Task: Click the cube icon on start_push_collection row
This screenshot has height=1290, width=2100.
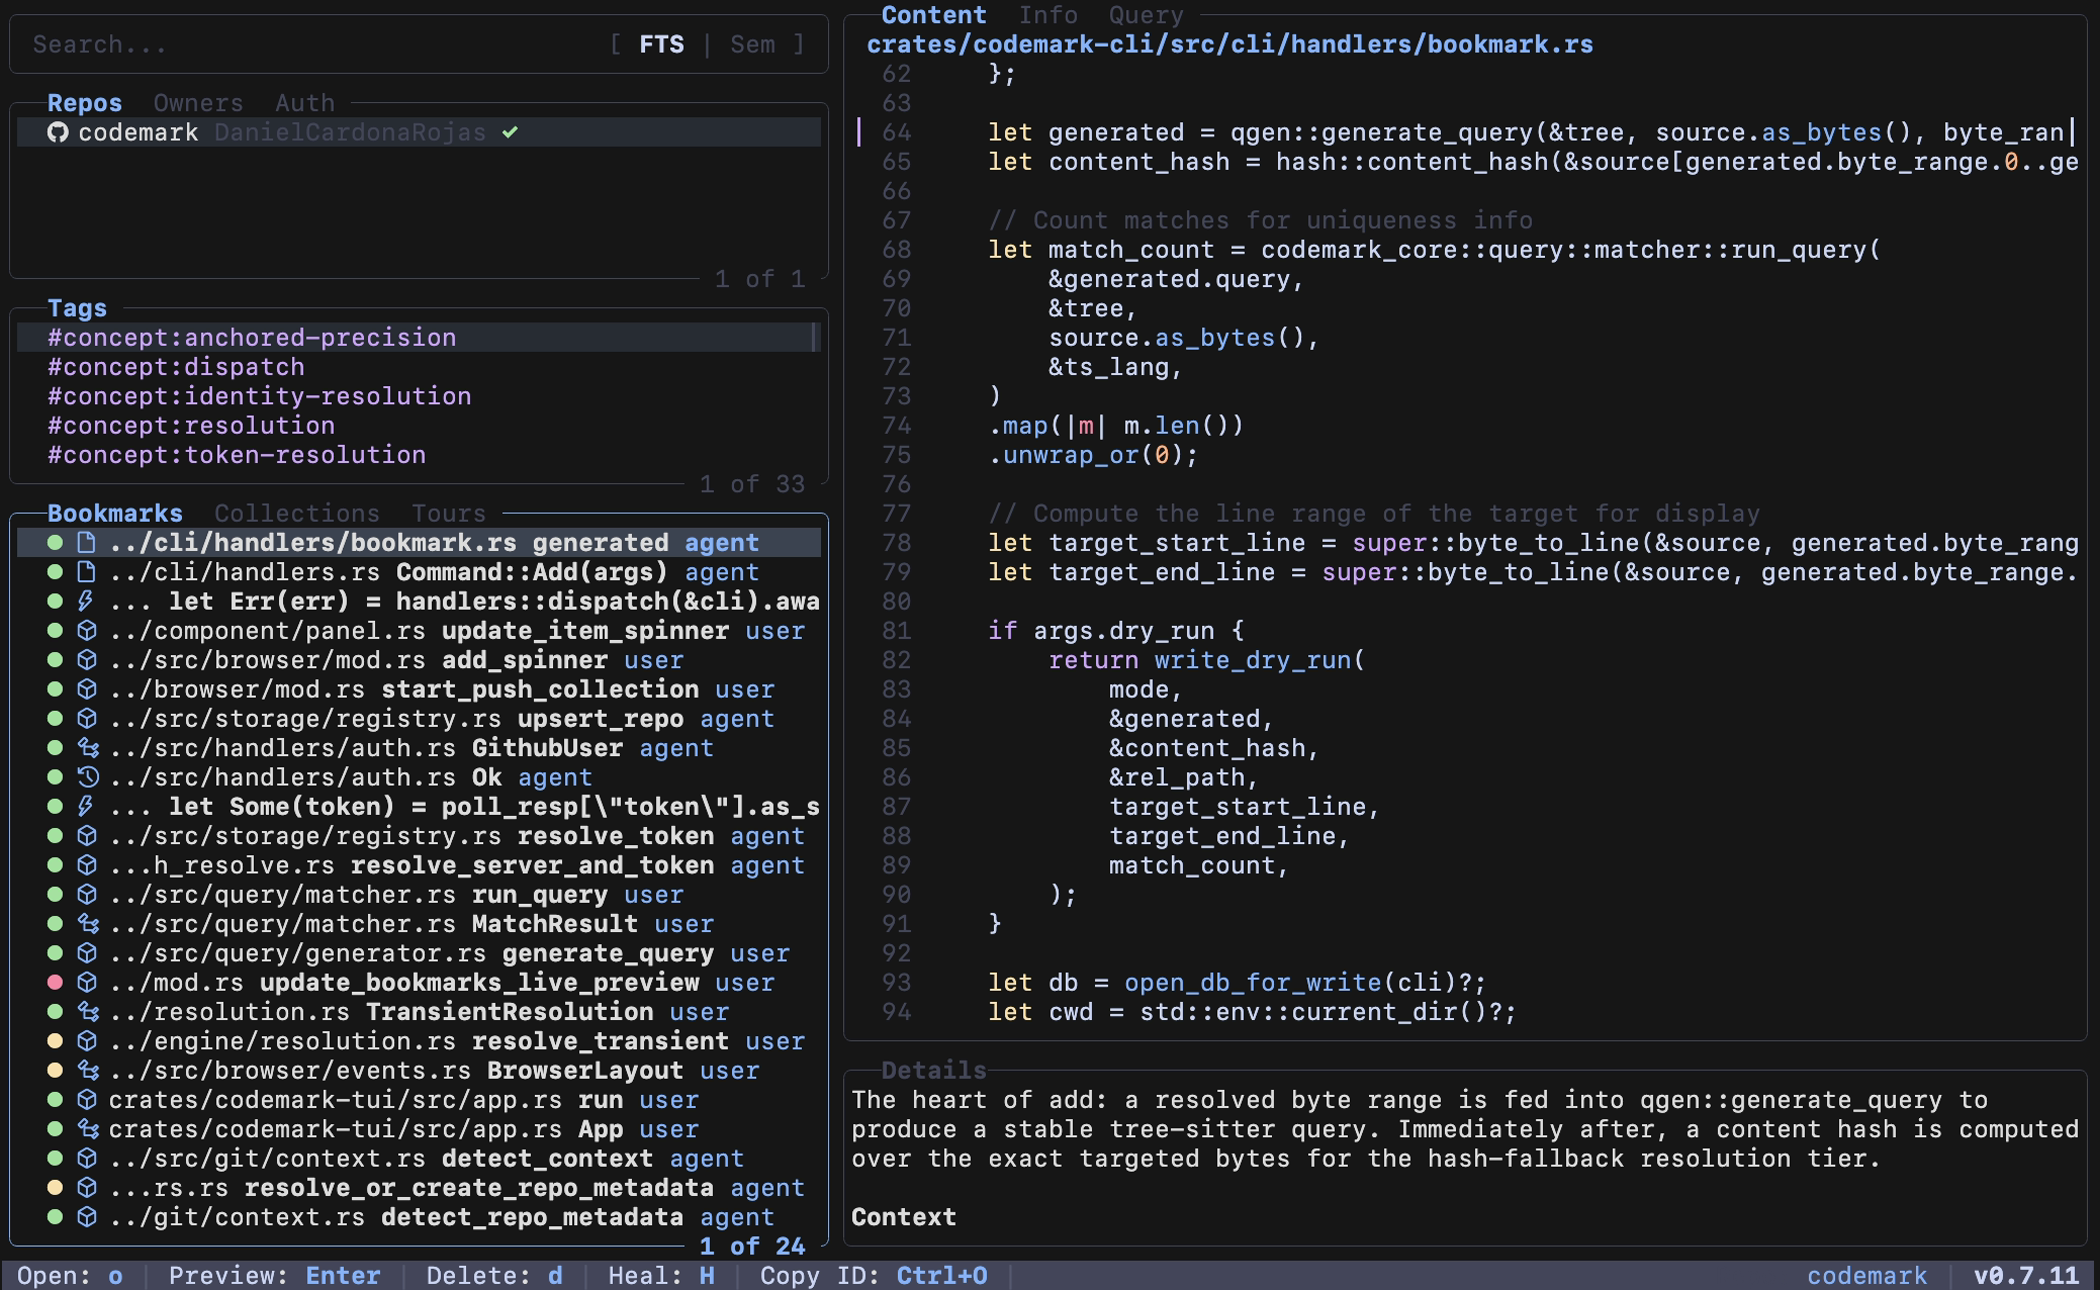Action: (x=87, y=689)
